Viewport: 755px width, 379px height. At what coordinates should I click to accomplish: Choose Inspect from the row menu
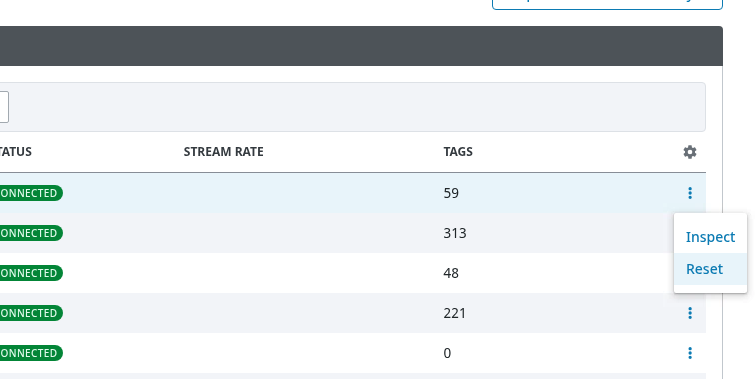pyautogui.click(x=710, y=237)
